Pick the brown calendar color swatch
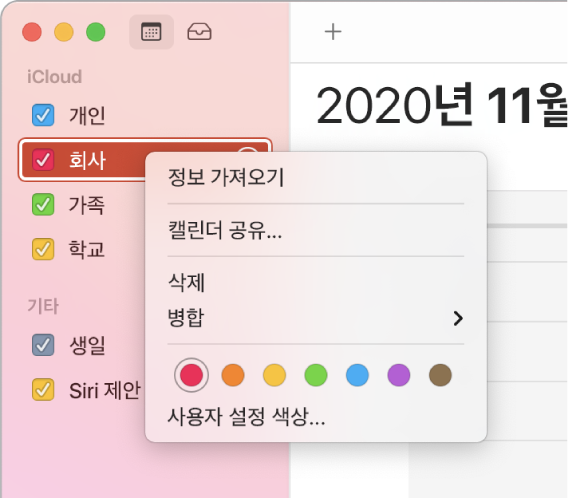This screenshot has height=500, width=569. click(x=440, y=375)
